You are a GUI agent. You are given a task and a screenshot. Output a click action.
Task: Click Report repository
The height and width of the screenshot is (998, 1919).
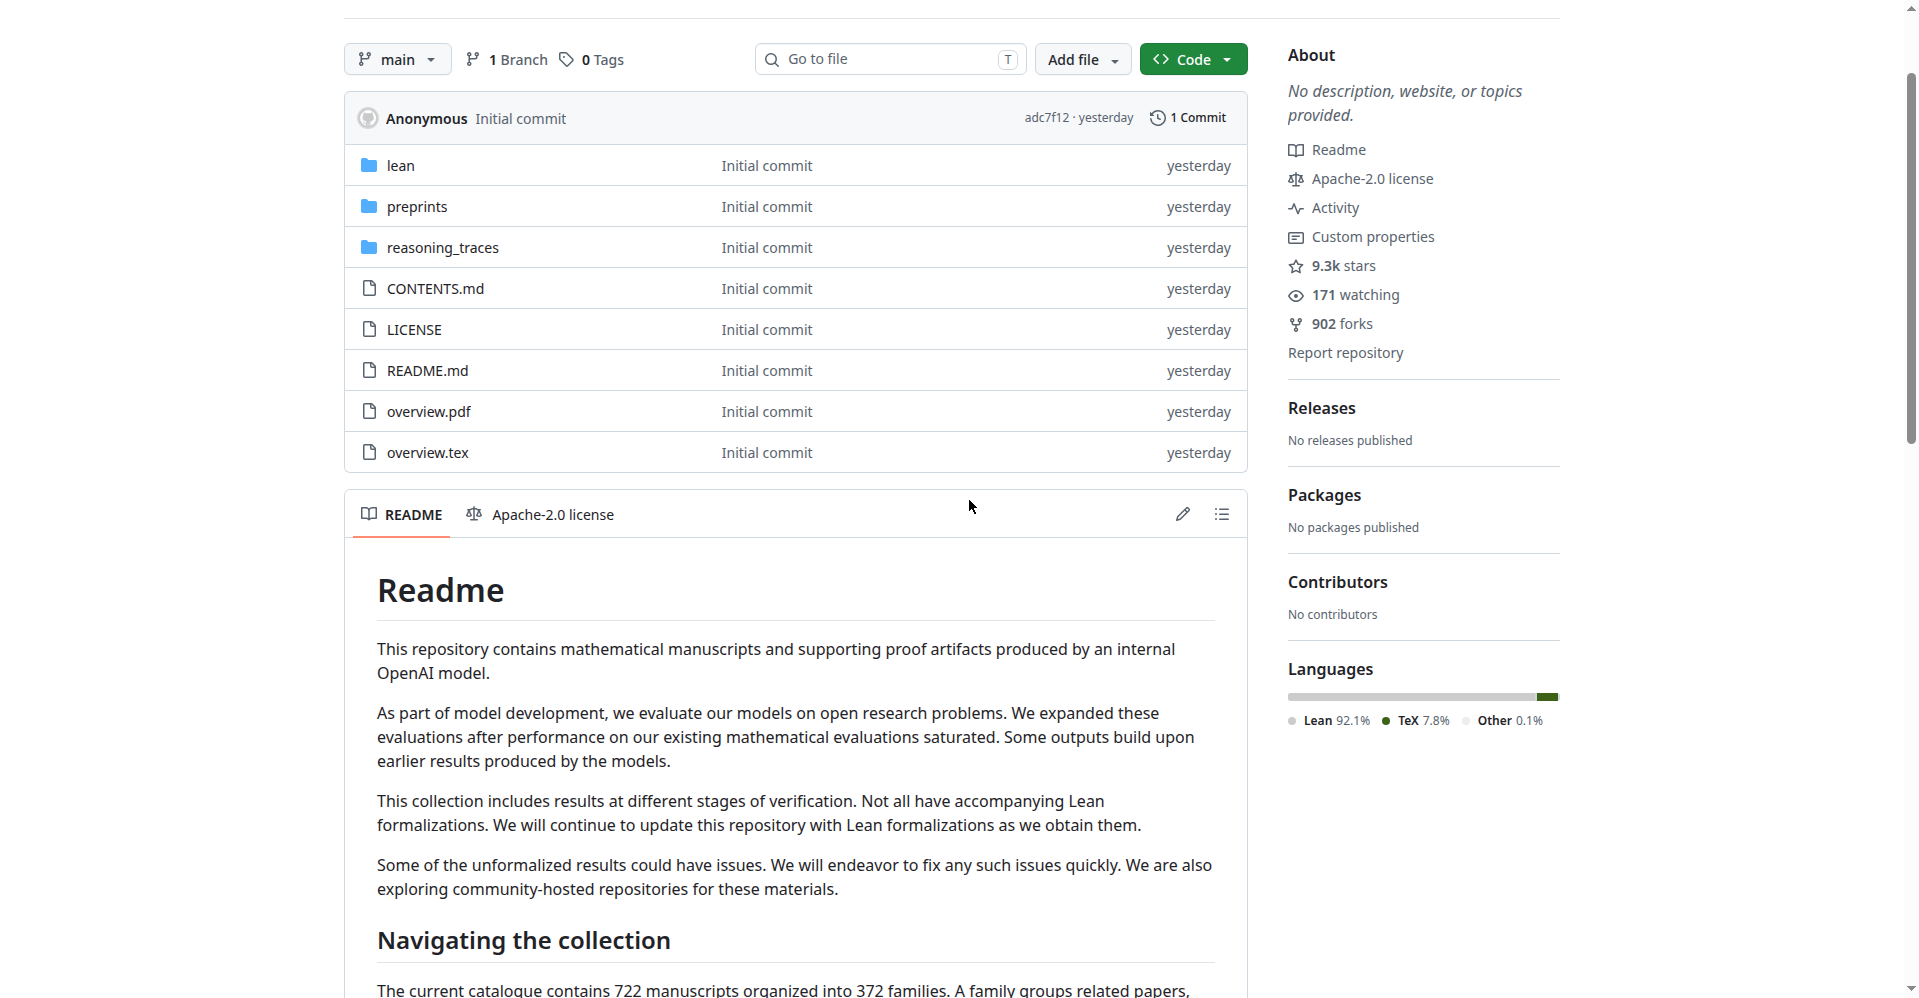1345,353
